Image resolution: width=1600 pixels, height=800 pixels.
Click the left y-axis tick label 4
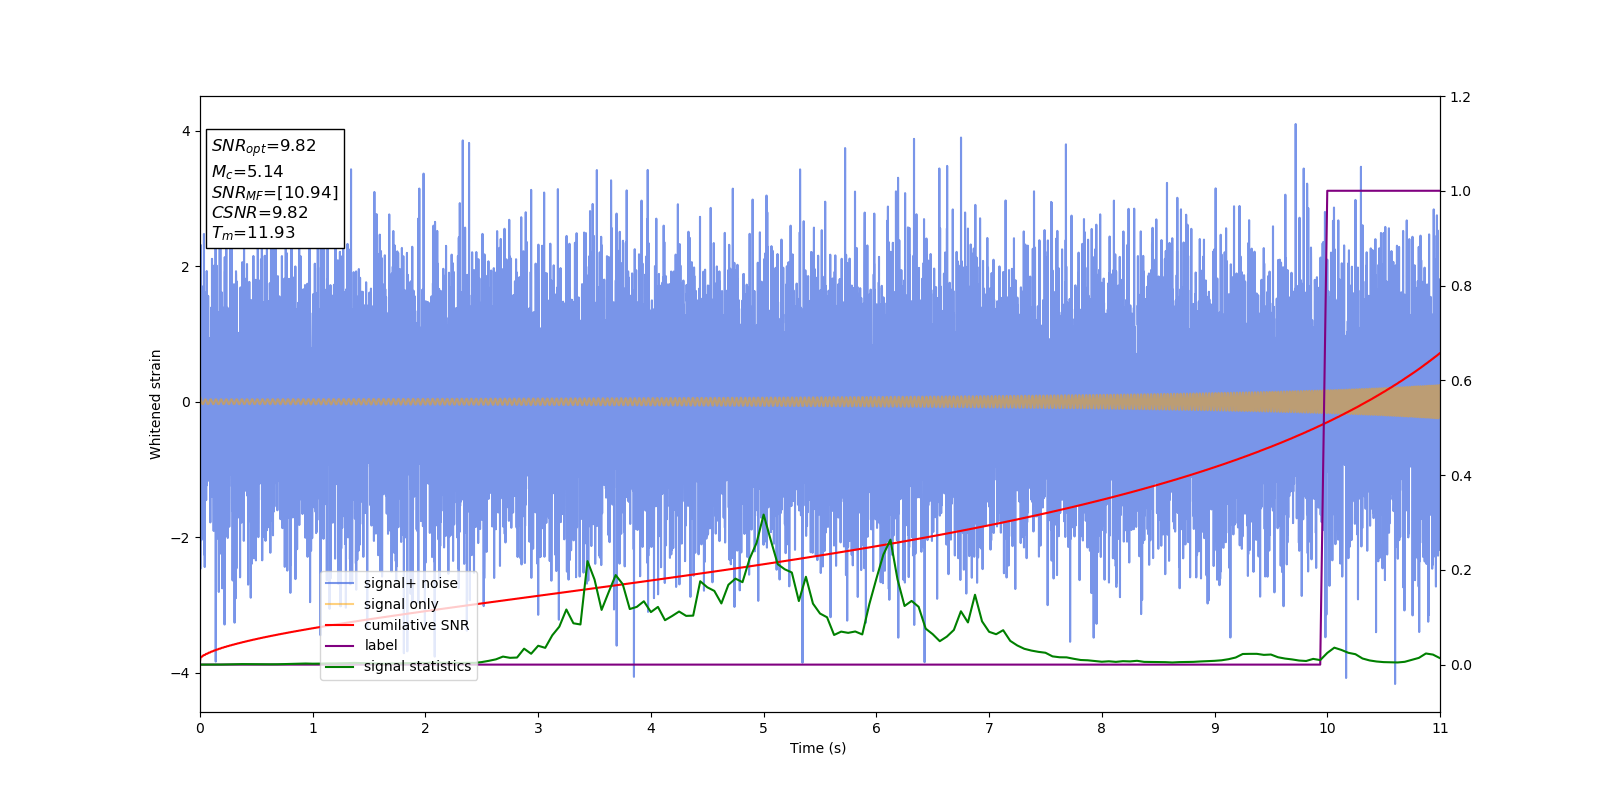tap(186, 131)
